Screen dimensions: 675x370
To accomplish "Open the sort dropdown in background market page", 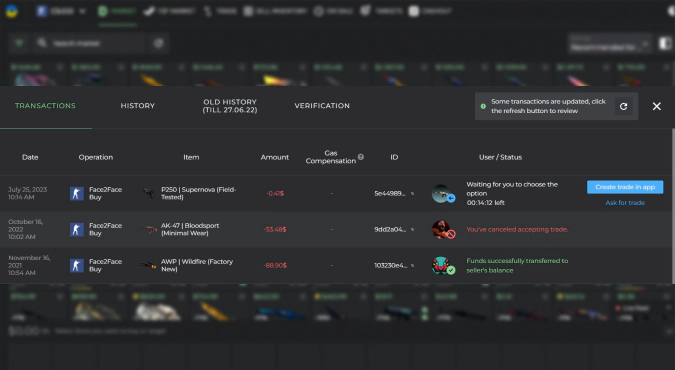I will (610, 44).
